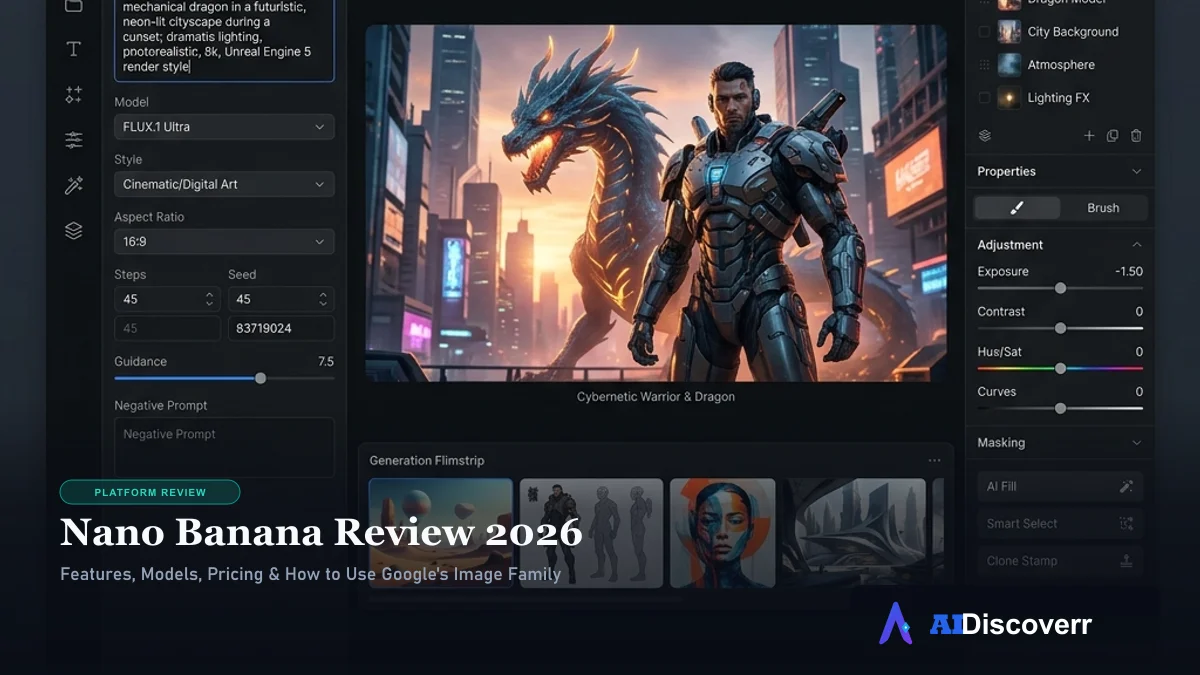Click the Smart Select marquee icon

tap(1126, 524)
